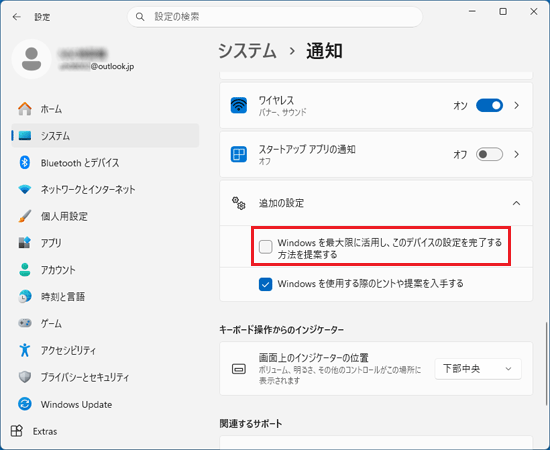Click the 時刻と言語 globe clock icon
Screen dimensions: 550x450
25,296
